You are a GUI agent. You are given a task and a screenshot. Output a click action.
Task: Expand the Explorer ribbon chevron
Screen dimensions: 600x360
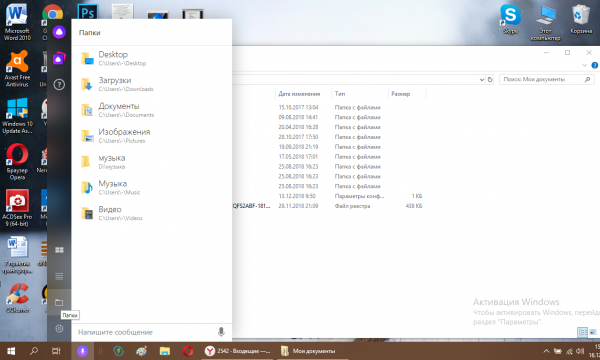pos(584,65)
